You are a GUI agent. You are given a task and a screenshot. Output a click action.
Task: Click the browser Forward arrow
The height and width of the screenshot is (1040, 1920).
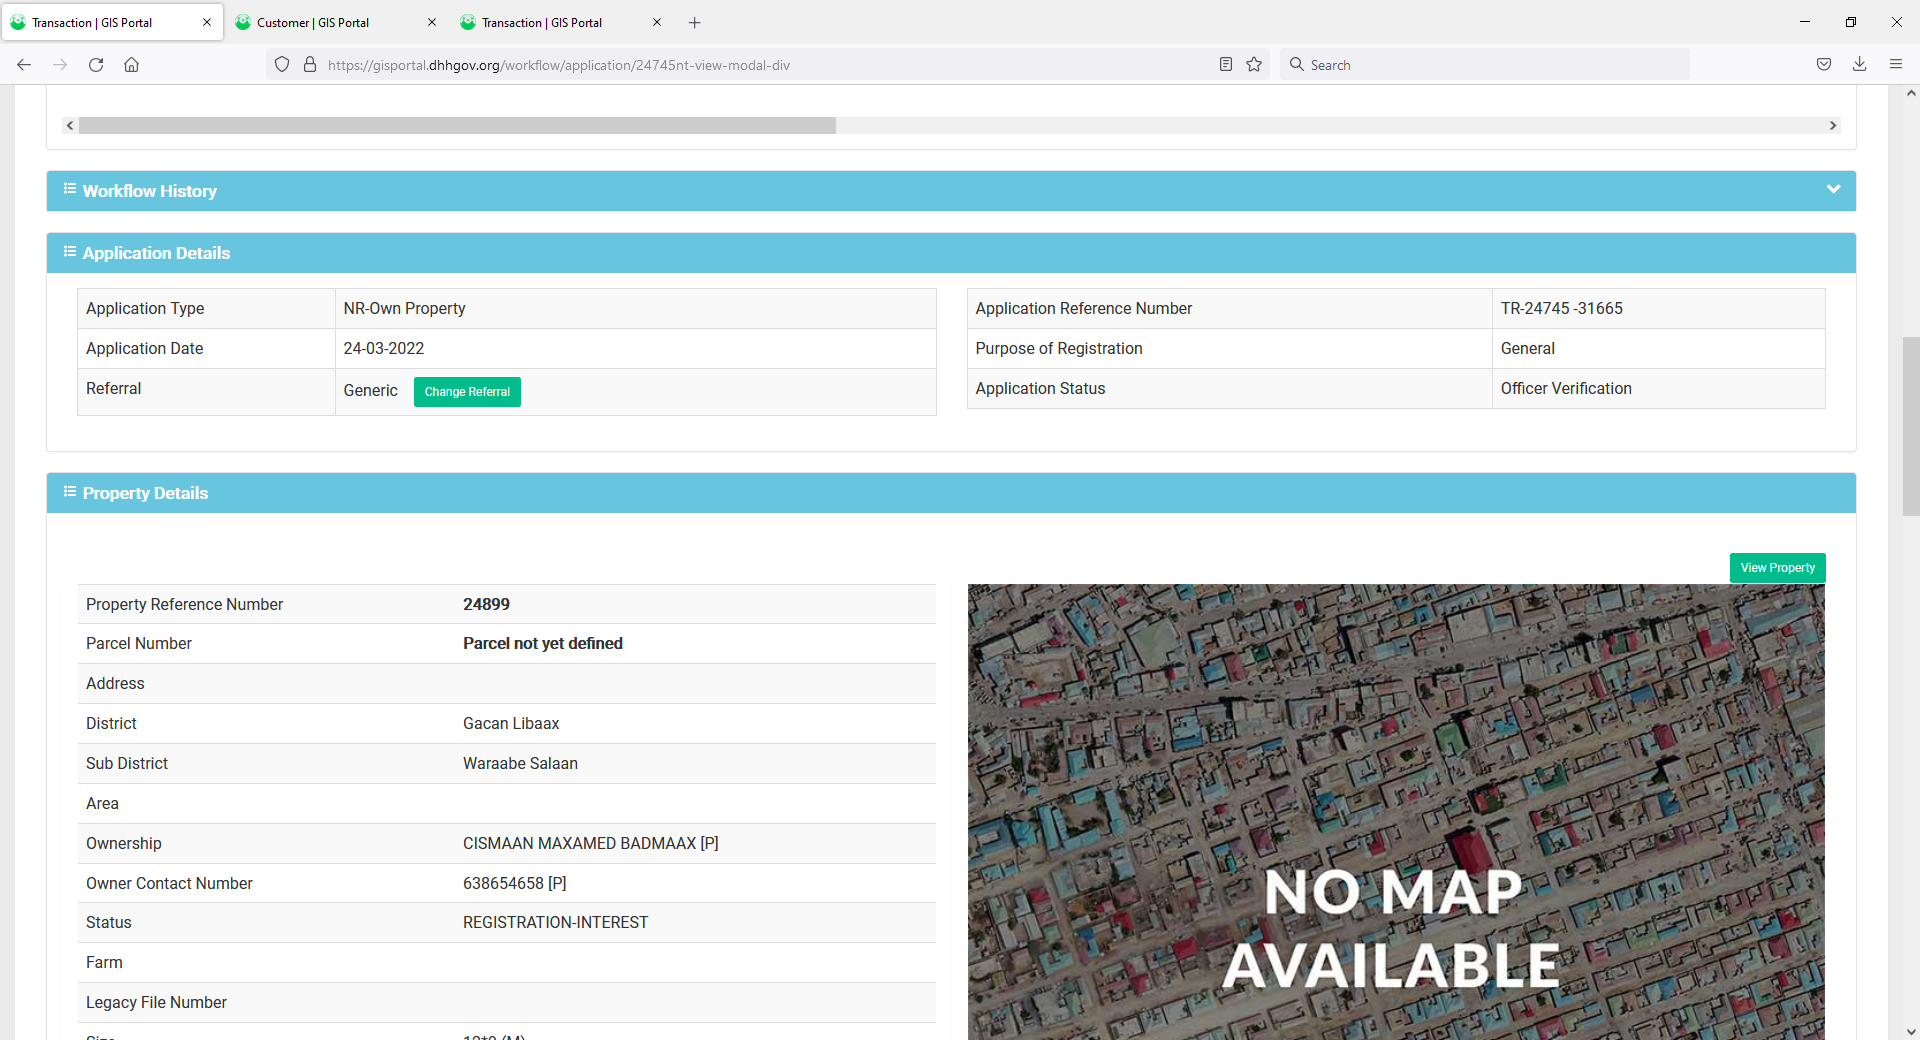[60, 65]
